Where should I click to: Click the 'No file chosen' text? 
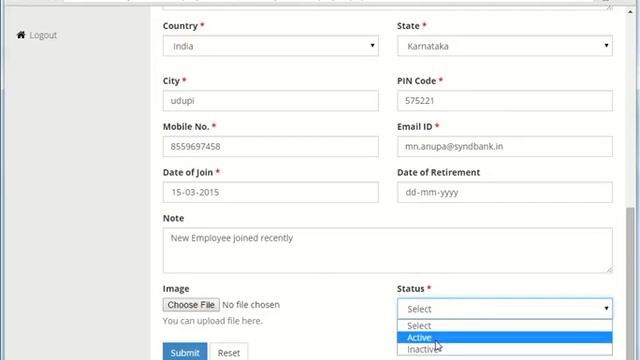251,305
